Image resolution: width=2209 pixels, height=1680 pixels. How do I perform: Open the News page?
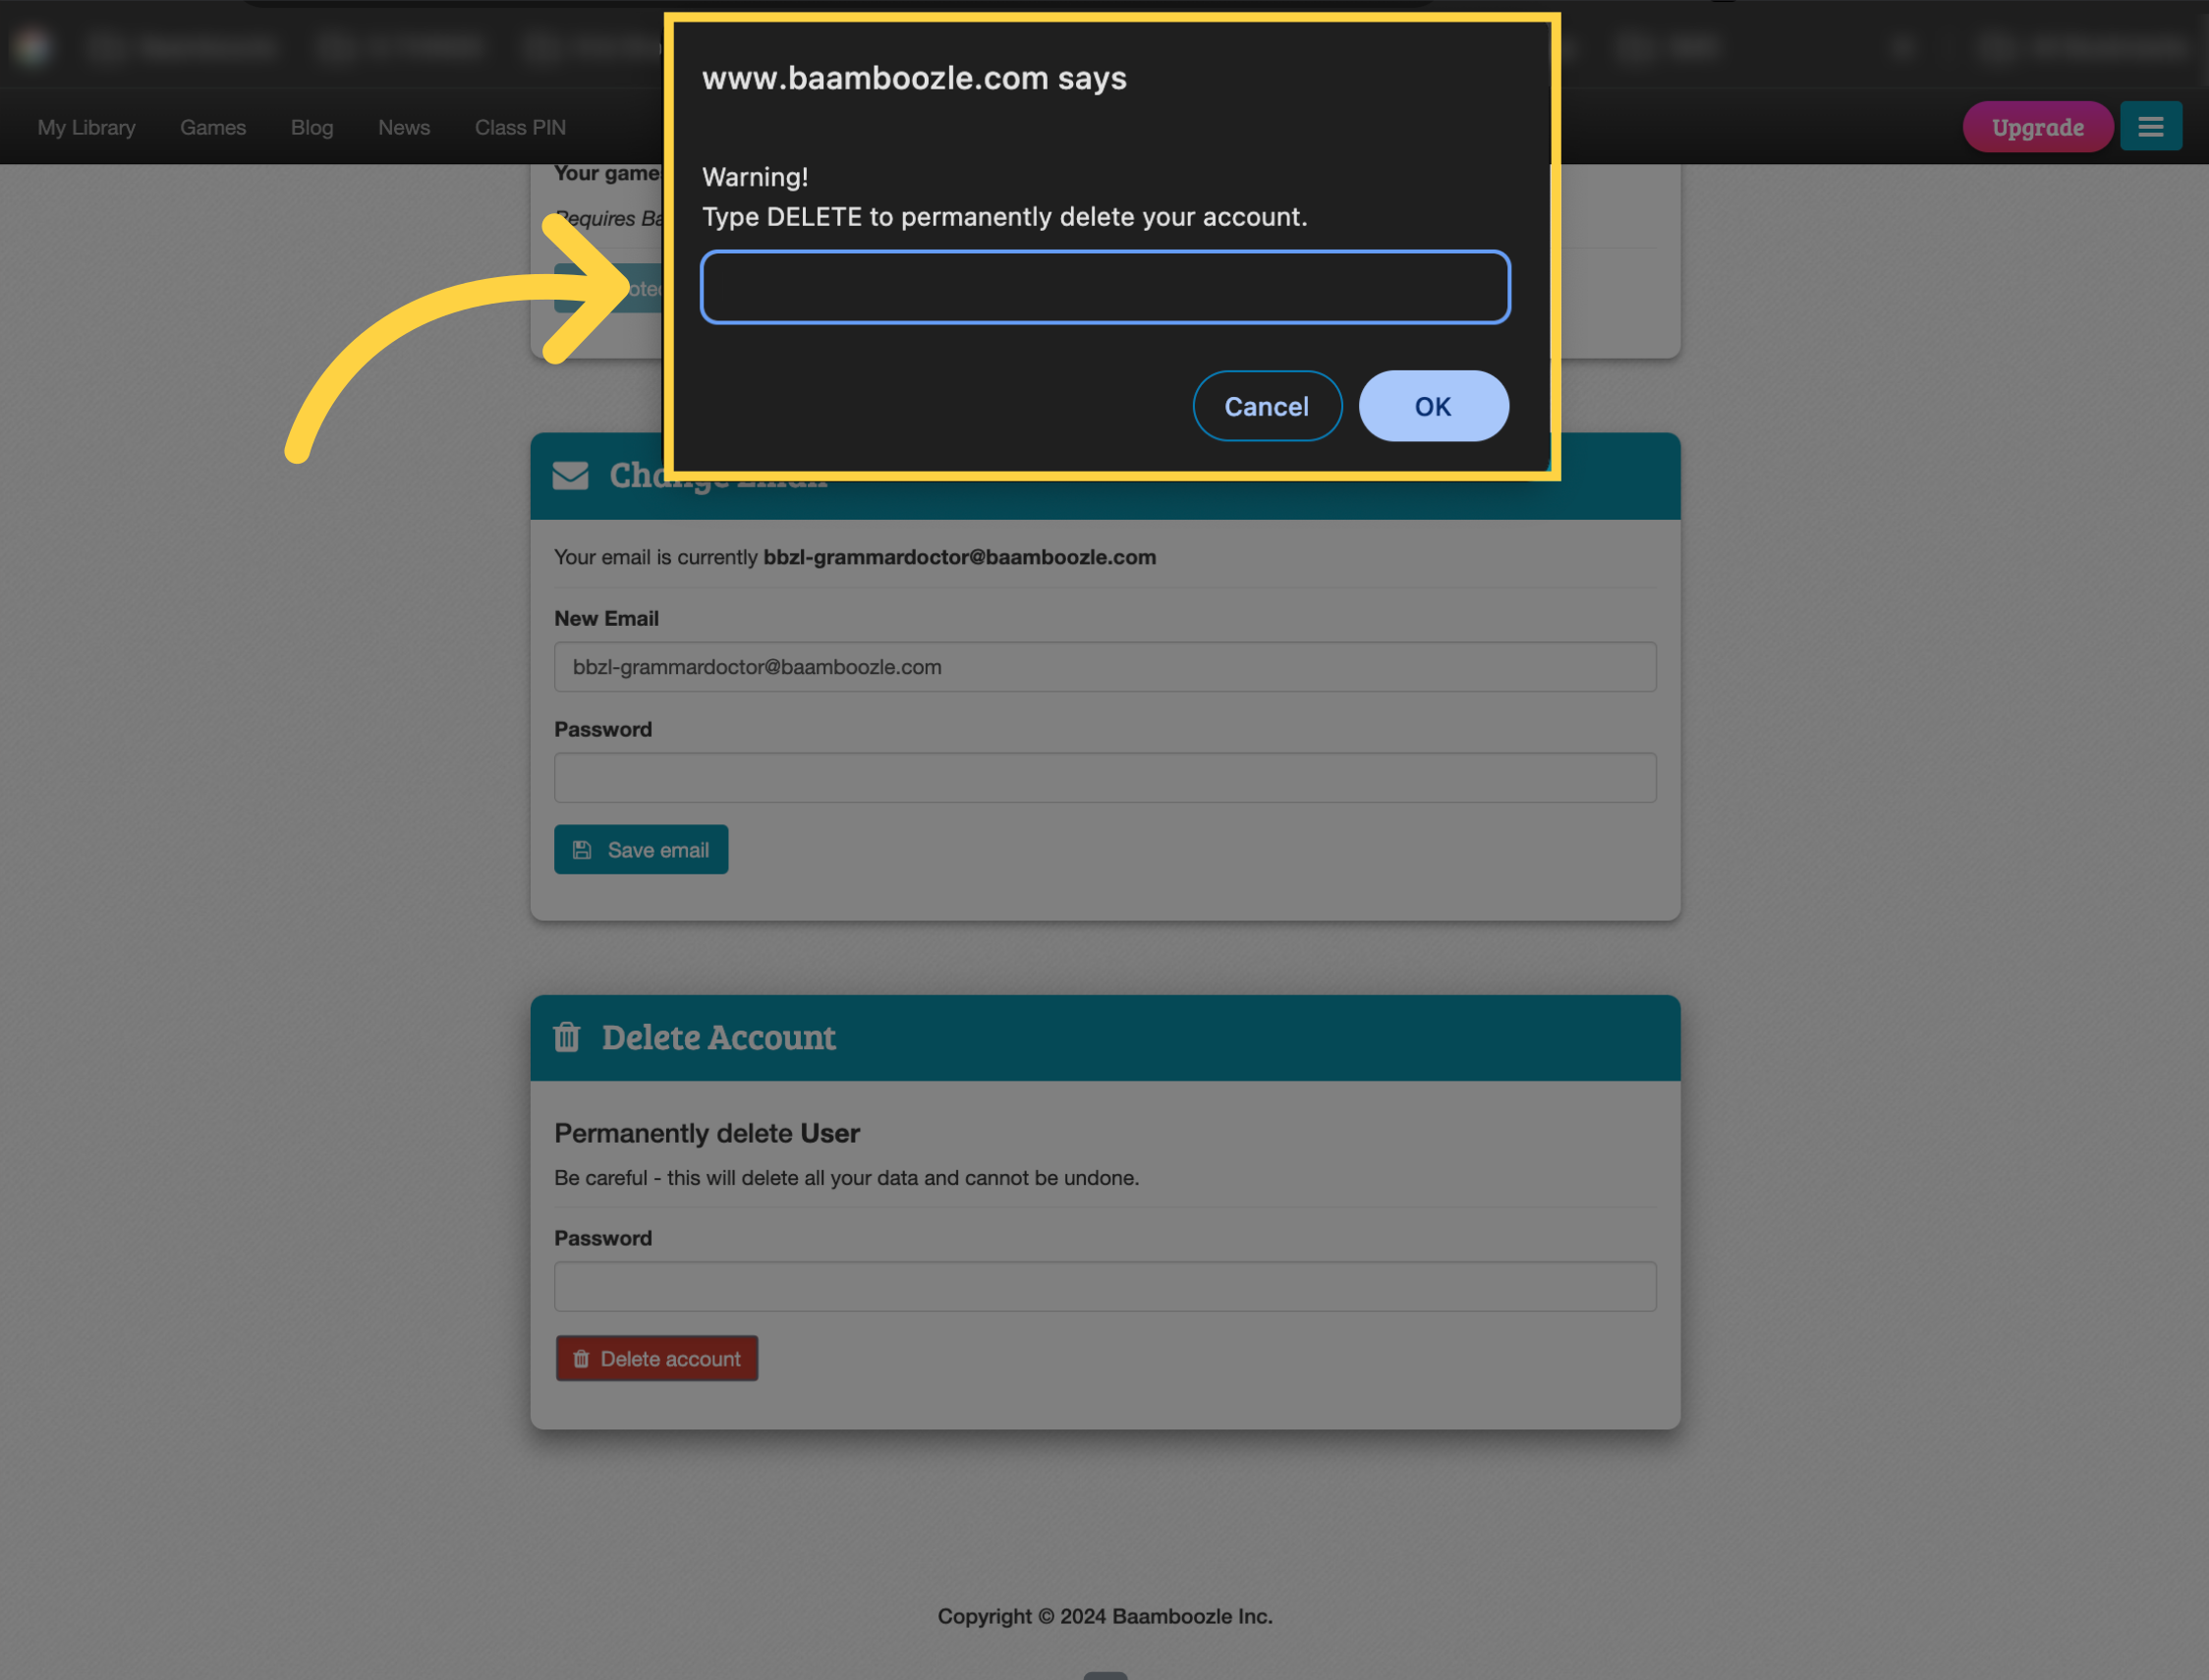click(404, 127)
